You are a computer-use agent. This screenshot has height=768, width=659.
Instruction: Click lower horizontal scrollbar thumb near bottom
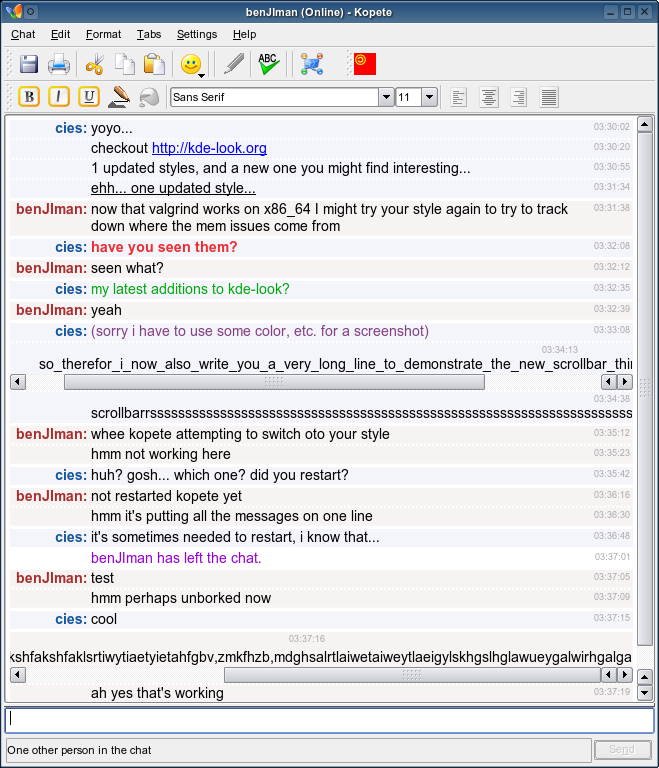pyautogui.click(x=412, y=675)
